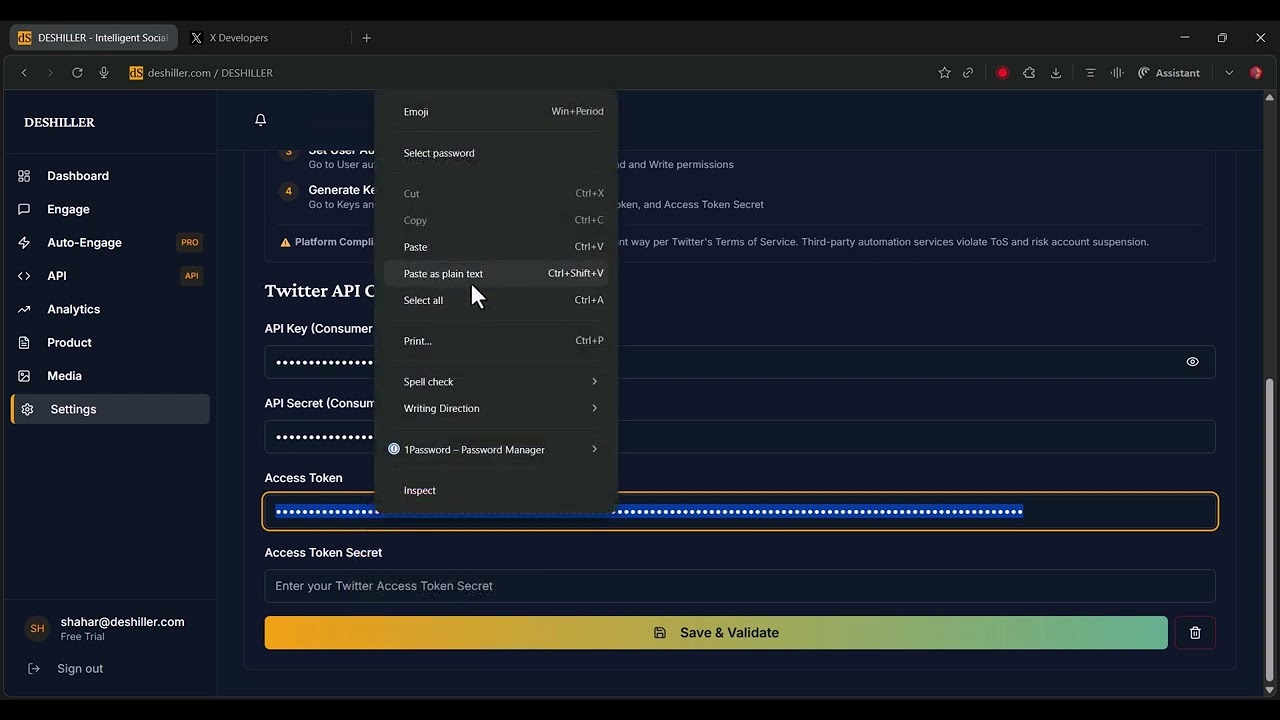The image size is (1280, 720).
Task: Click the address bar URL deshiller.com
Action: coord(210,73)
